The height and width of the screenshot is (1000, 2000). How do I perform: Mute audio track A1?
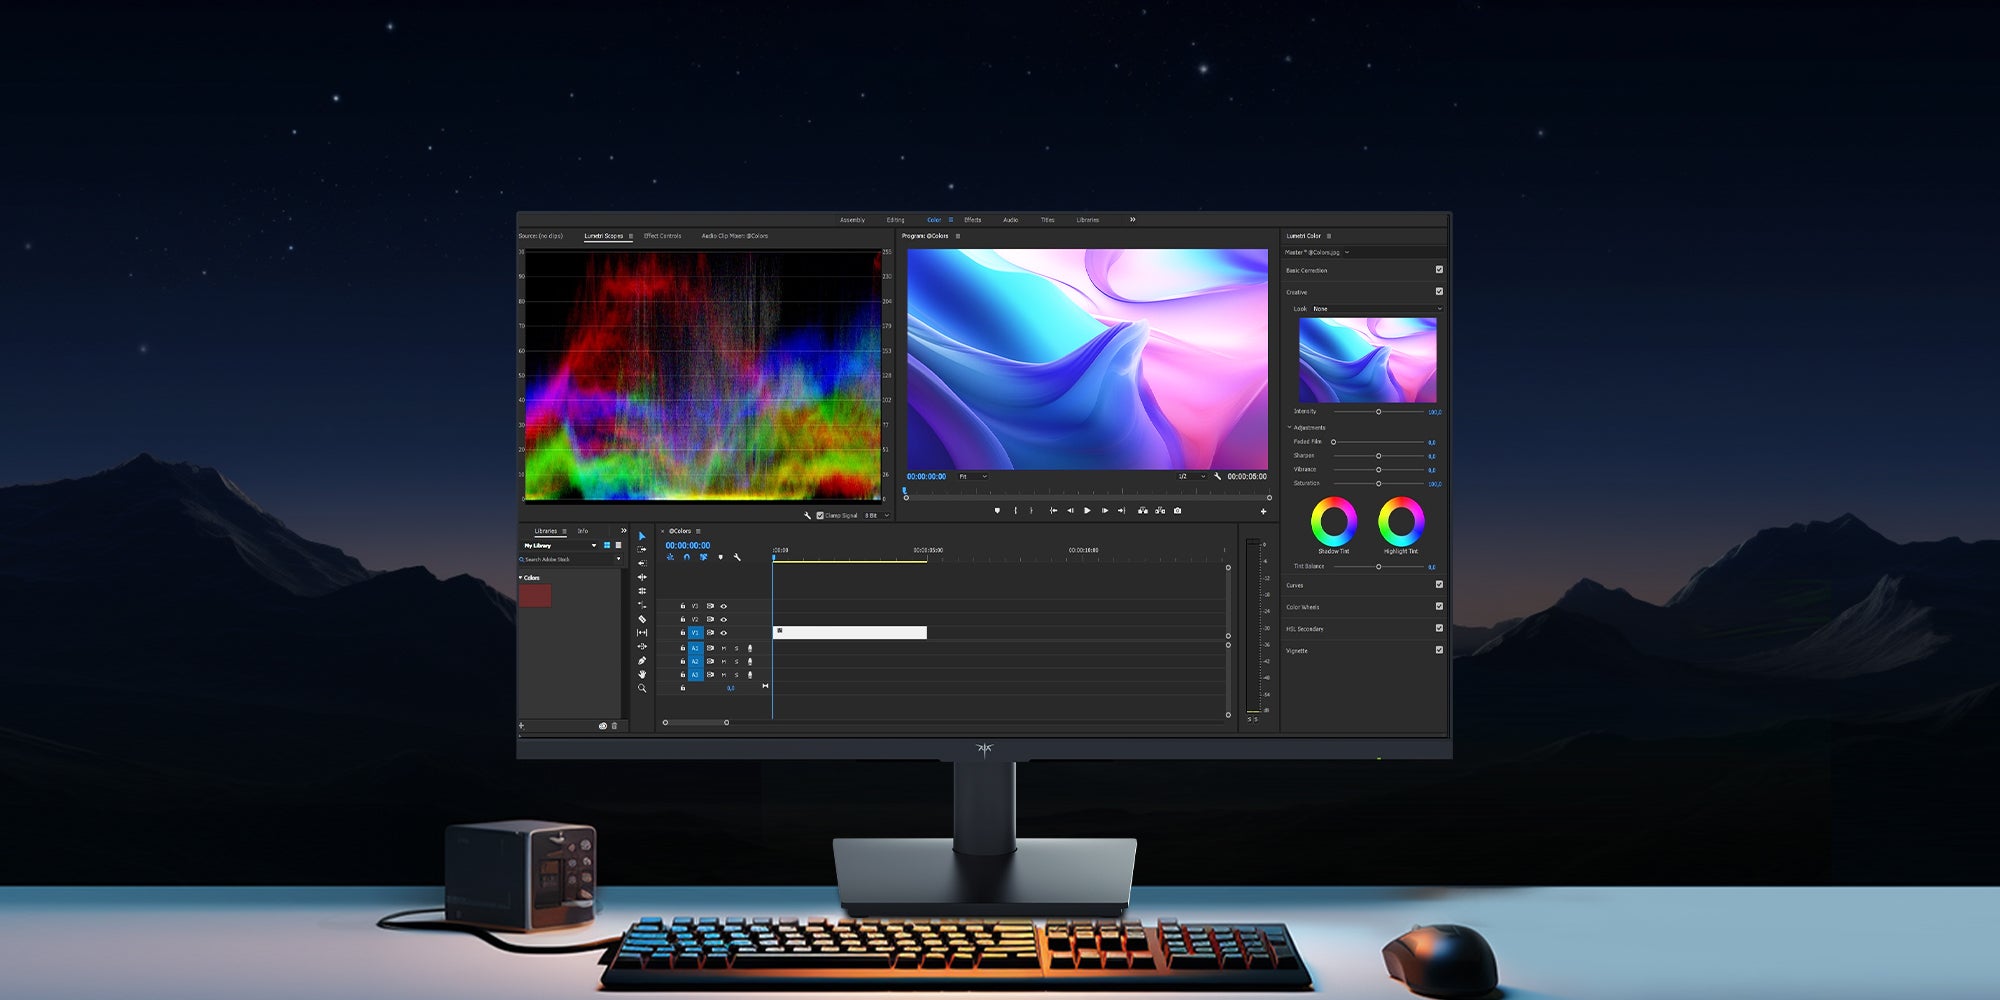pos(724,648)
